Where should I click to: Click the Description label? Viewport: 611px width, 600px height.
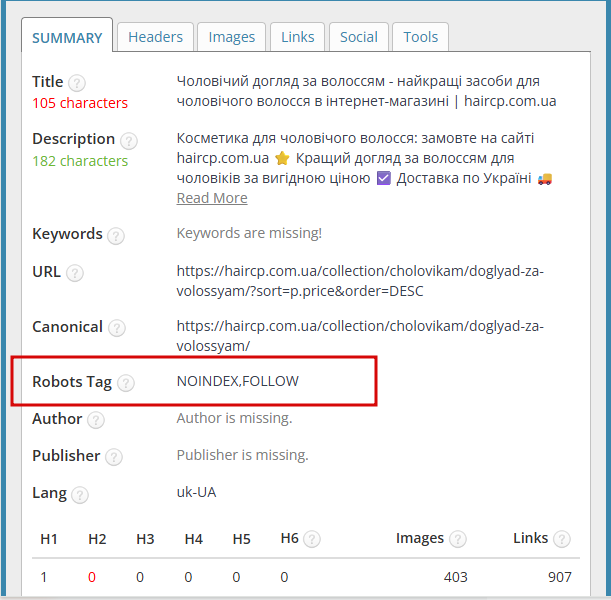click(x=74, y=139)
